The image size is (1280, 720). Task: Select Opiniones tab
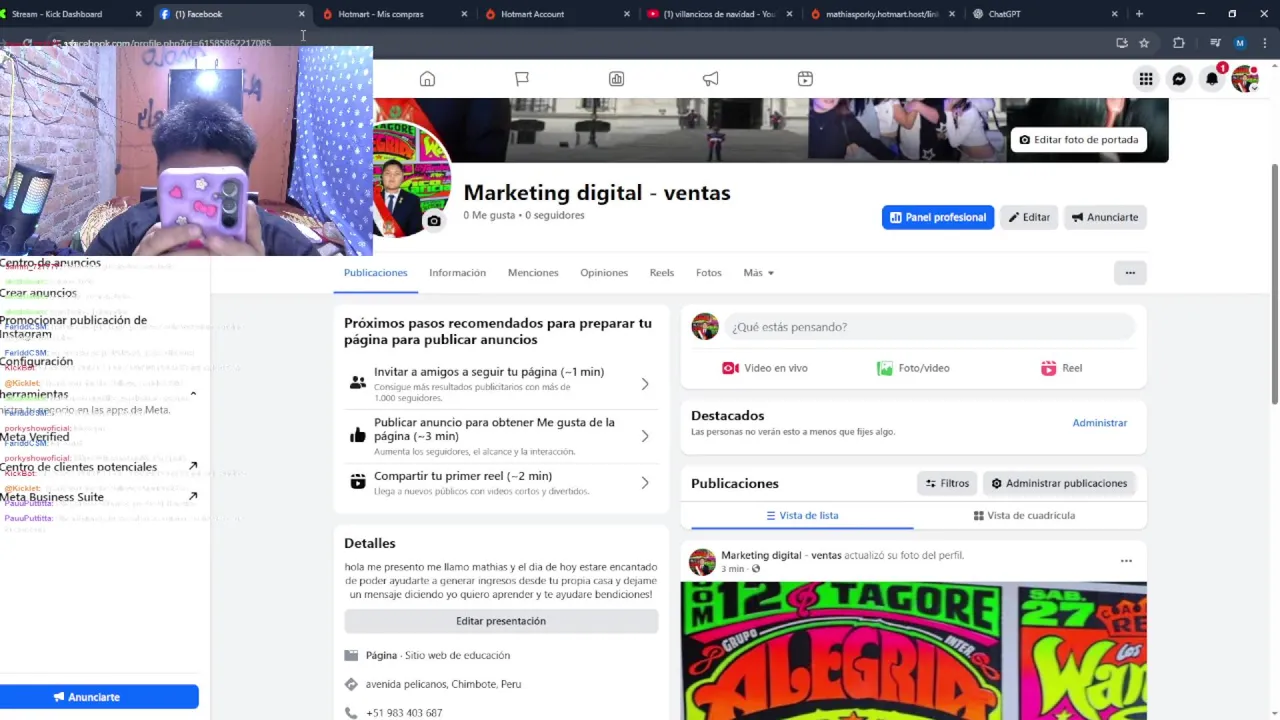(604, 273)
